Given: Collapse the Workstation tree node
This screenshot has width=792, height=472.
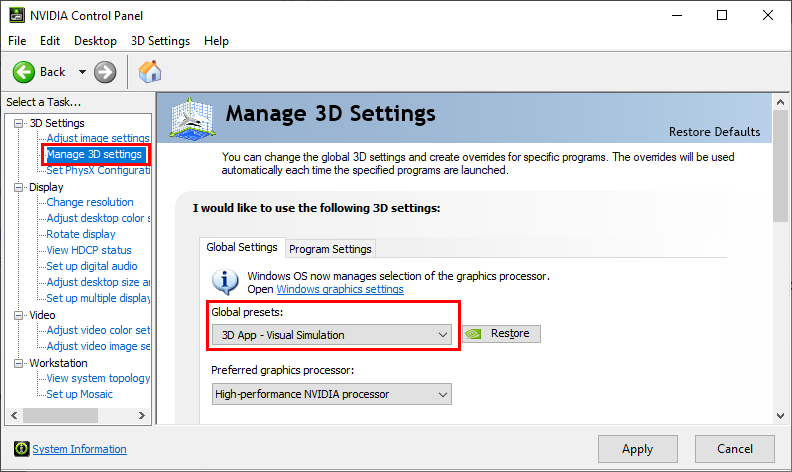Looking at the screenshot, I should click(x=19, y=363).
